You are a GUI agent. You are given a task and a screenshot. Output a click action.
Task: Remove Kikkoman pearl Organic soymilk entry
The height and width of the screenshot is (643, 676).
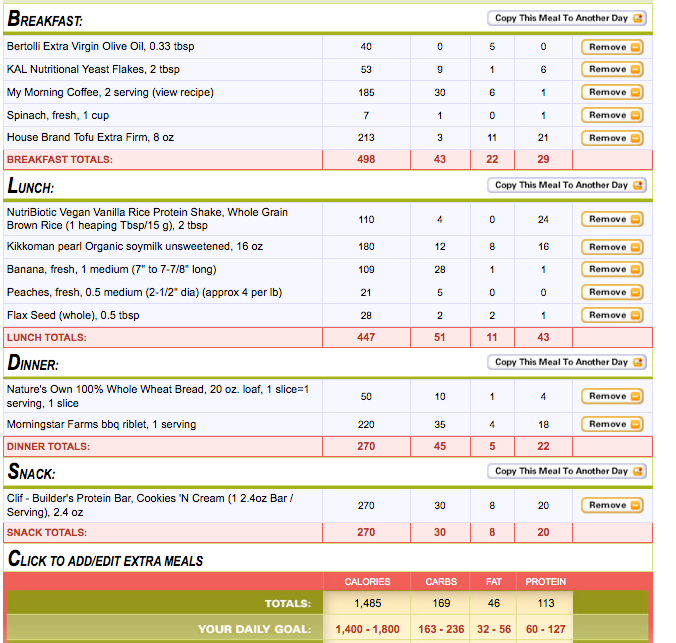[611, 247]
